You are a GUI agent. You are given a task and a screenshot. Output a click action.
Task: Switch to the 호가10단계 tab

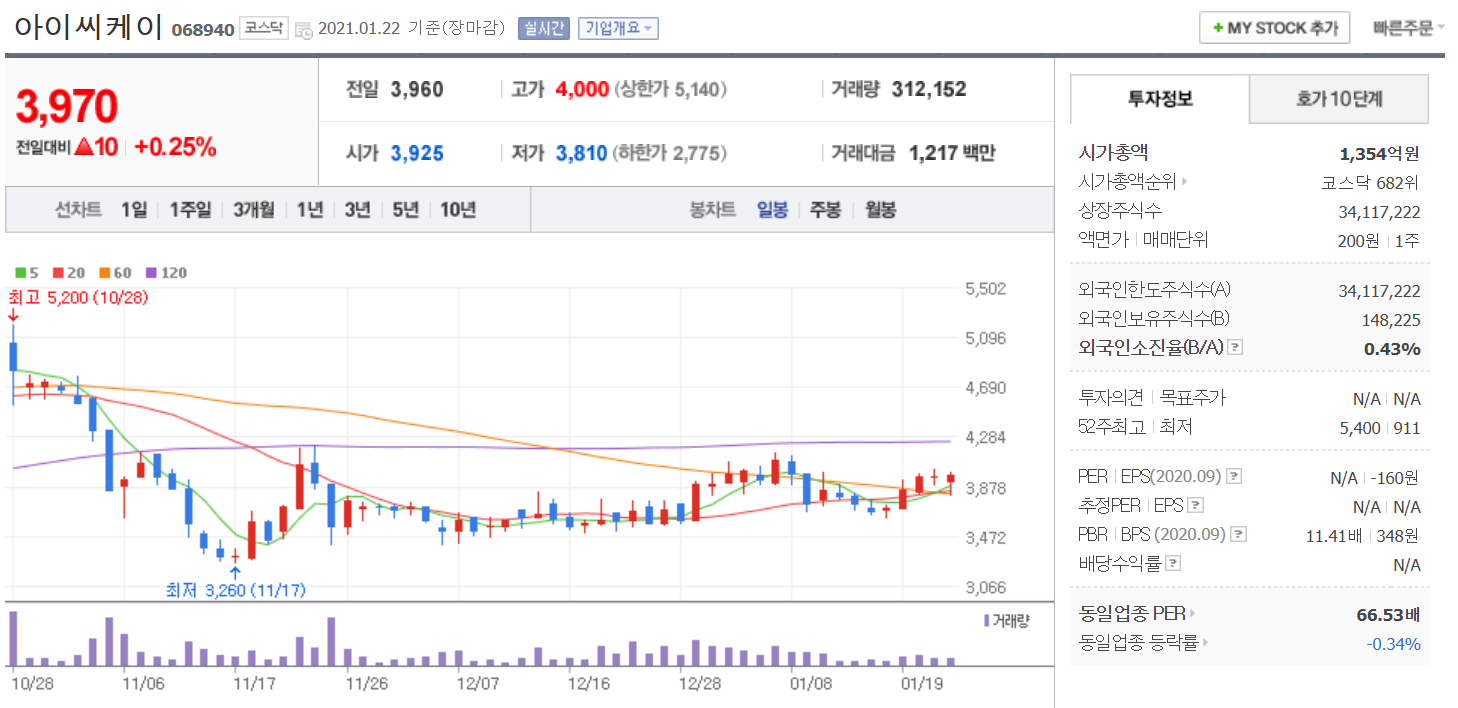(x=1338, y=99)
